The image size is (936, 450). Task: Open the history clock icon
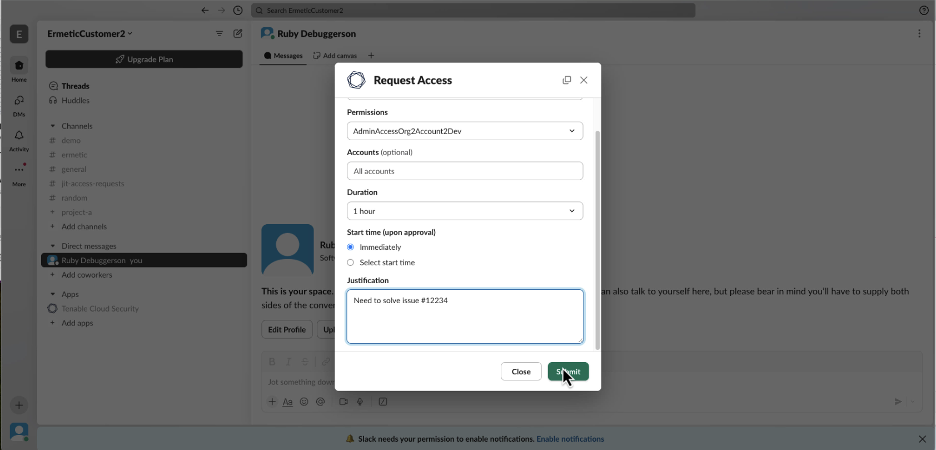pos(238,10)
